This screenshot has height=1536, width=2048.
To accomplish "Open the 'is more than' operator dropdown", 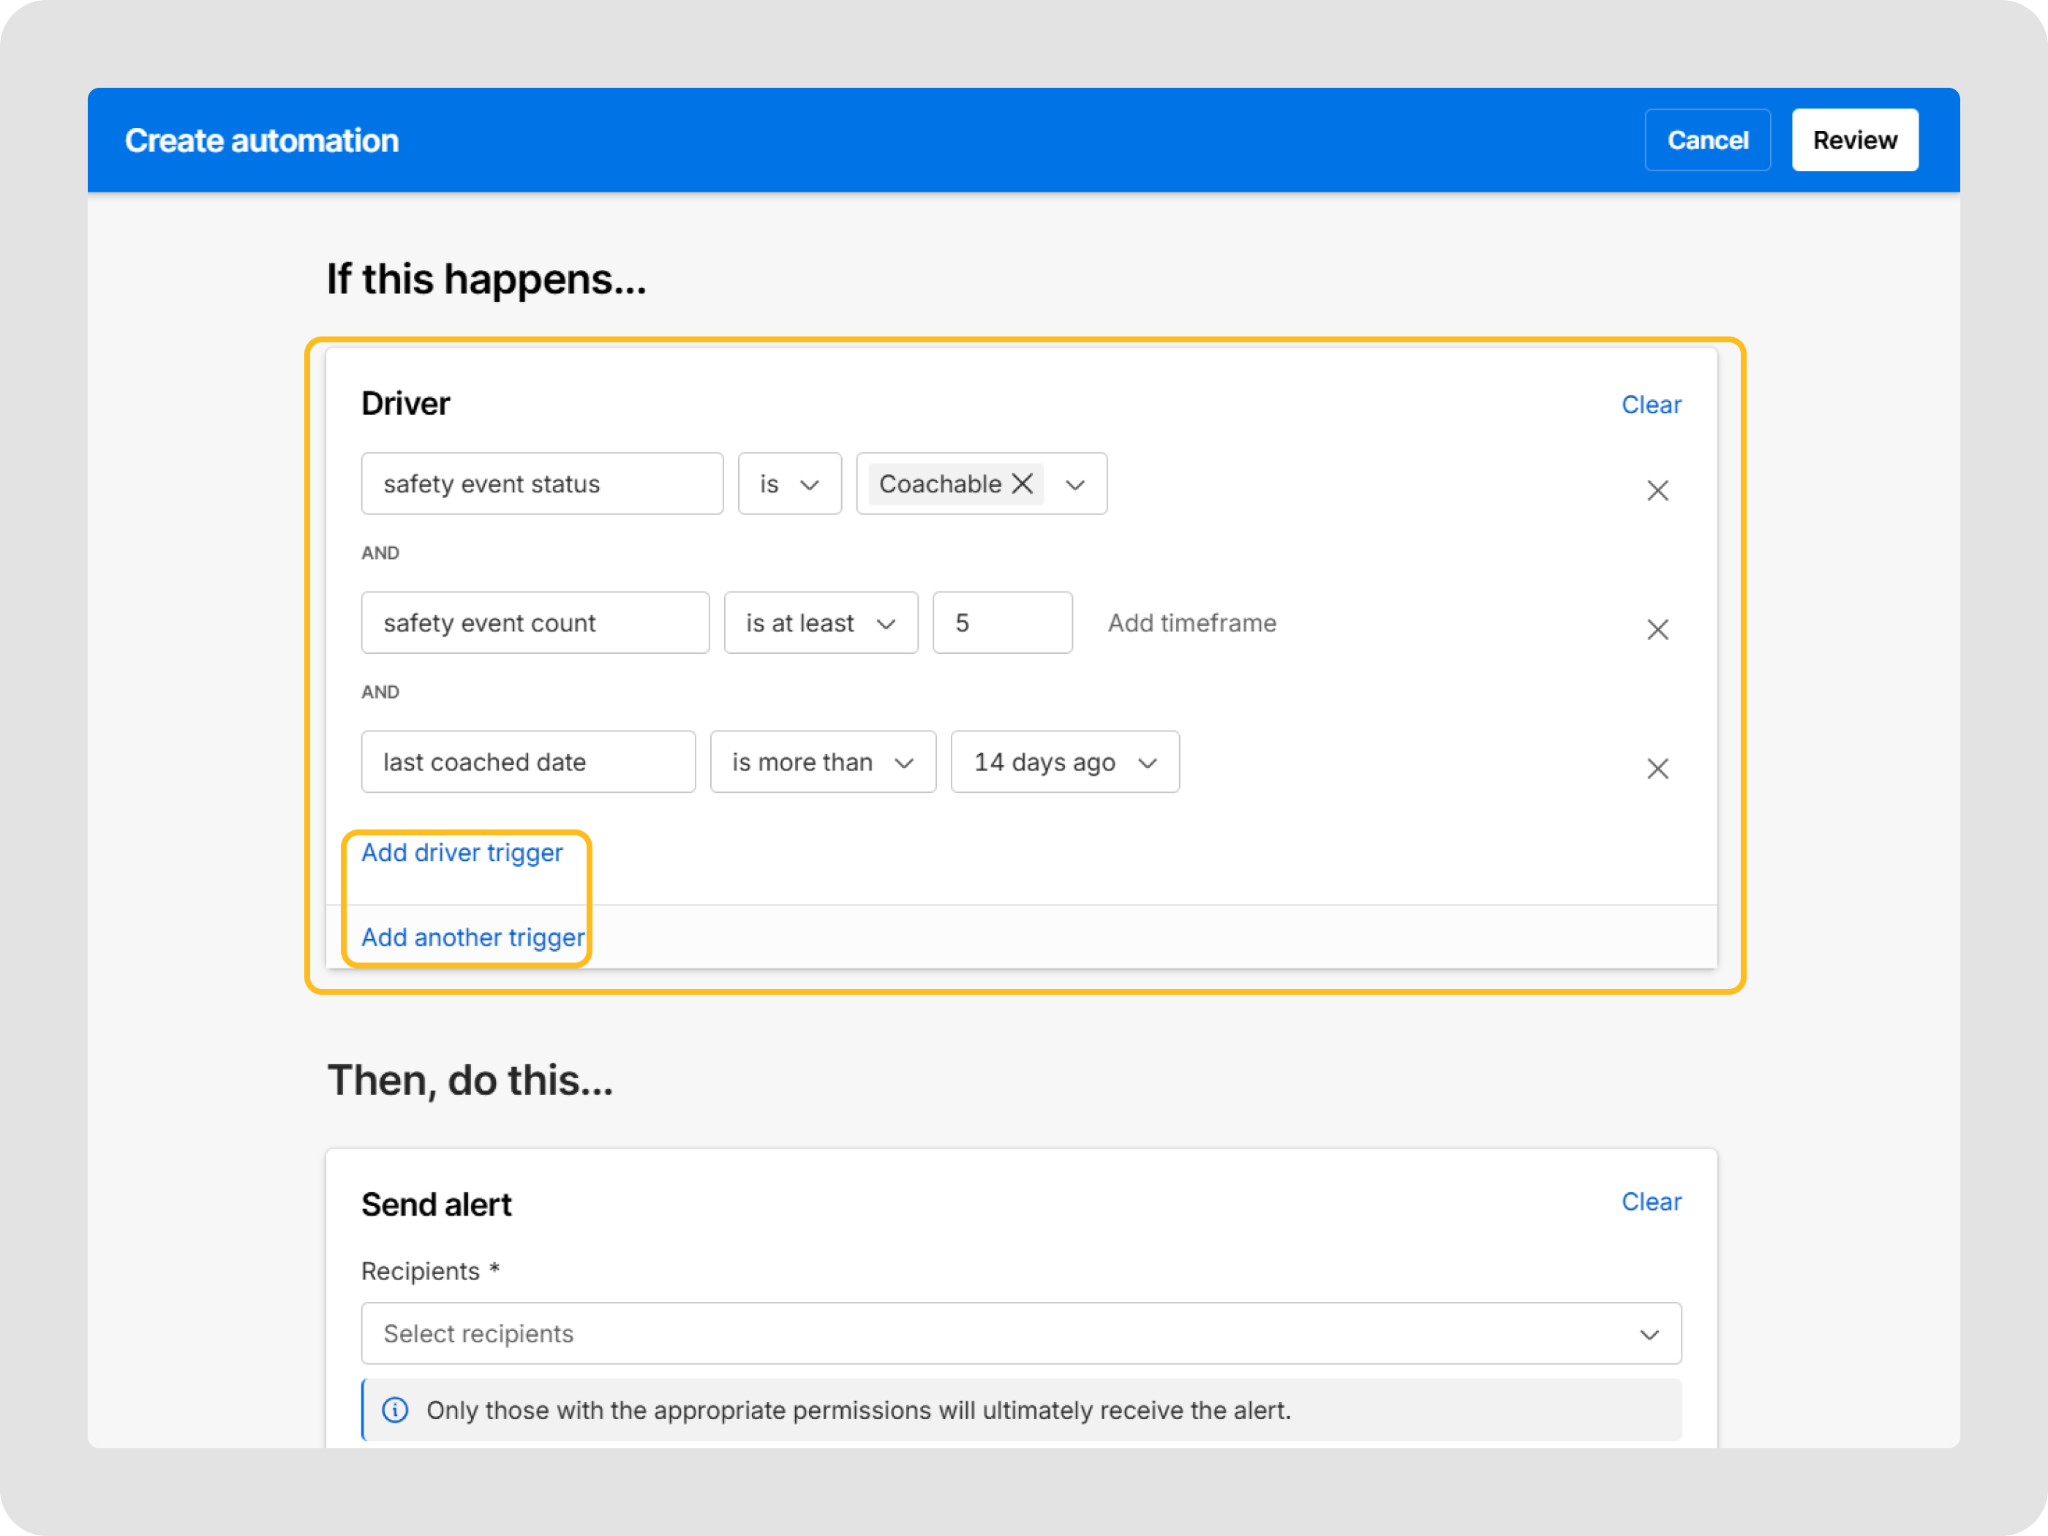I will point(822,762).
